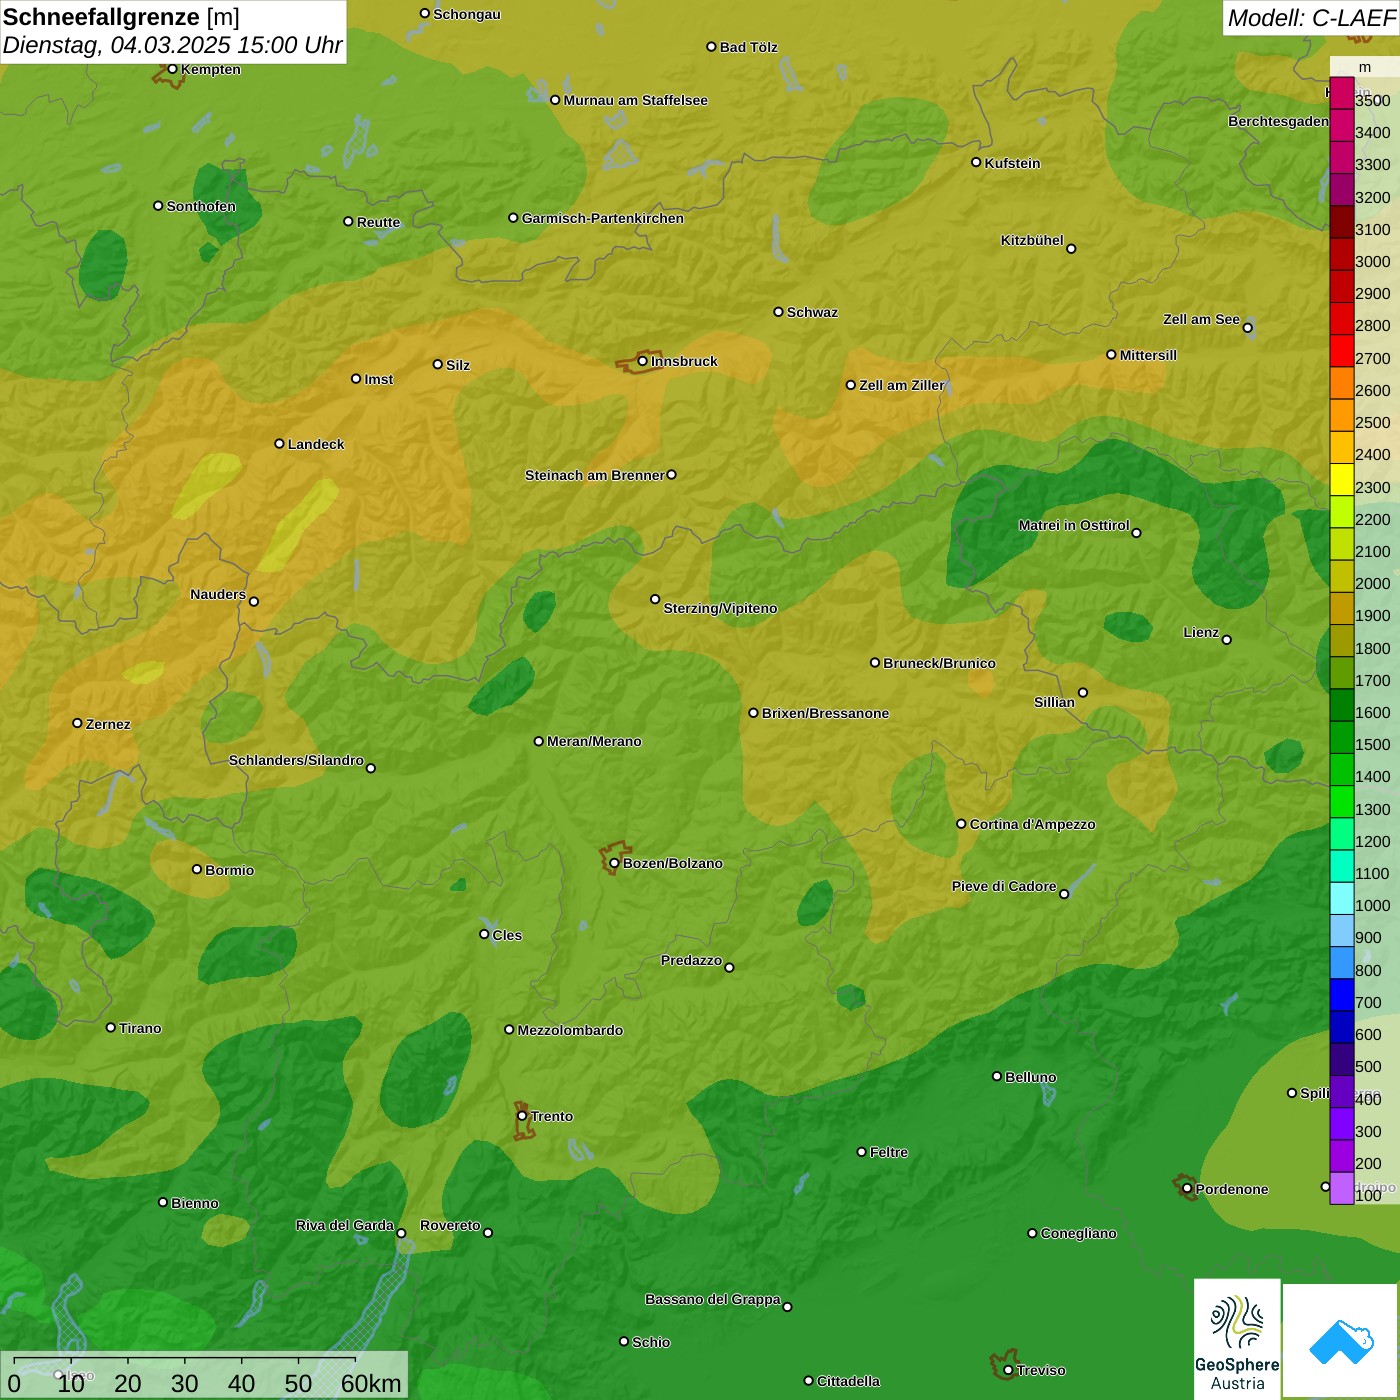Click the Bienno label

tap(195, 1203)
